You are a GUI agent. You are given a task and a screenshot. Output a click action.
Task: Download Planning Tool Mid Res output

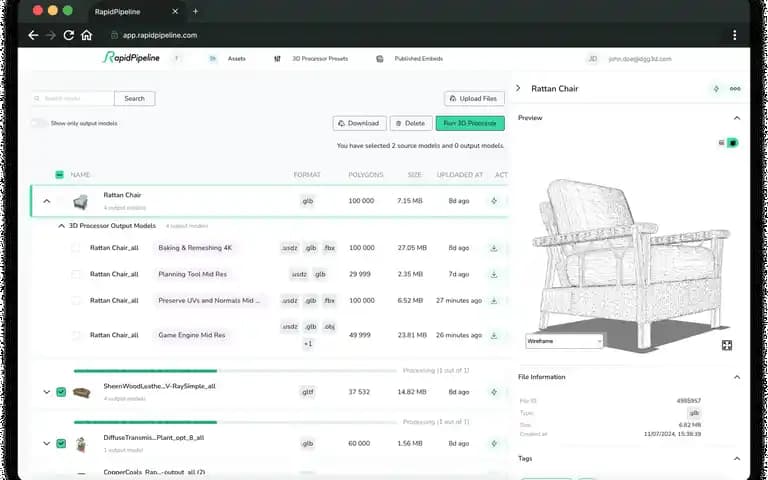494,275
